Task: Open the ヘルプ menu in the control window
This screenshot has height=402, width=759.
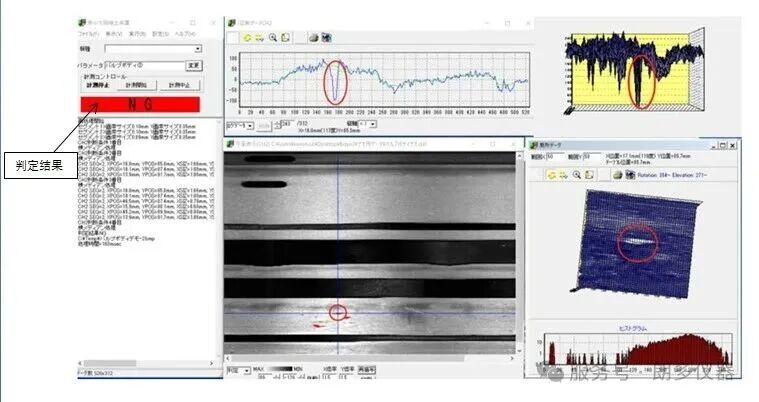Action: pyautogui.click(x=185, y=34)
